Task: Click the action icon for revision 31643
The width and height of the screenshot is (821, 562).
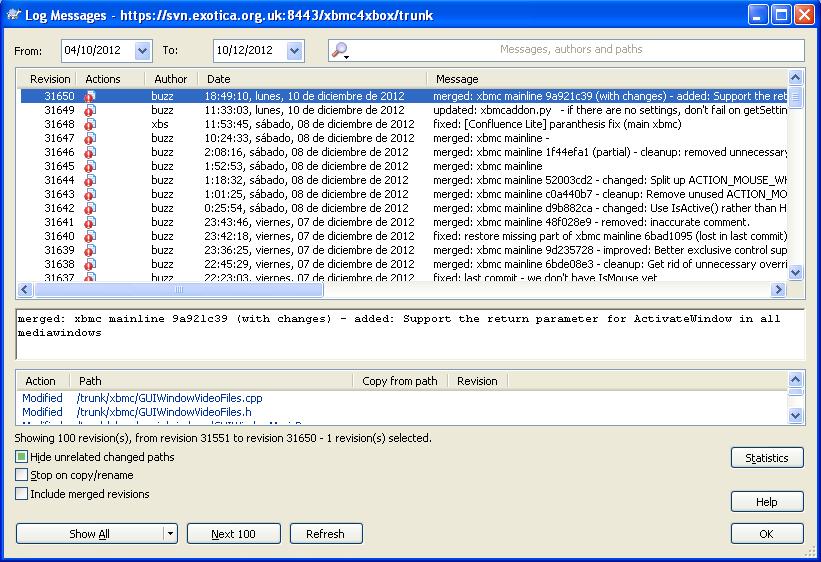Action: coord(90,194)
